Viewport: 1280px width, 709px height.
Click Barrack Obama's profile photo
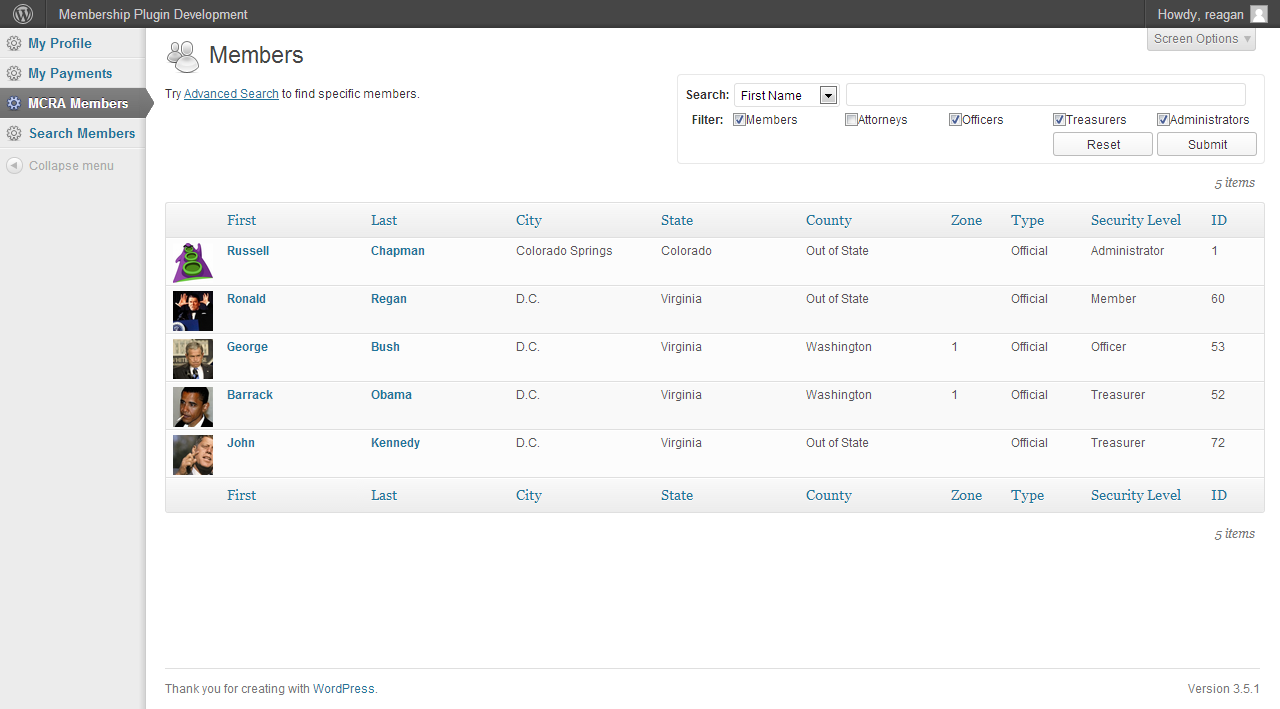pos(192,406)
